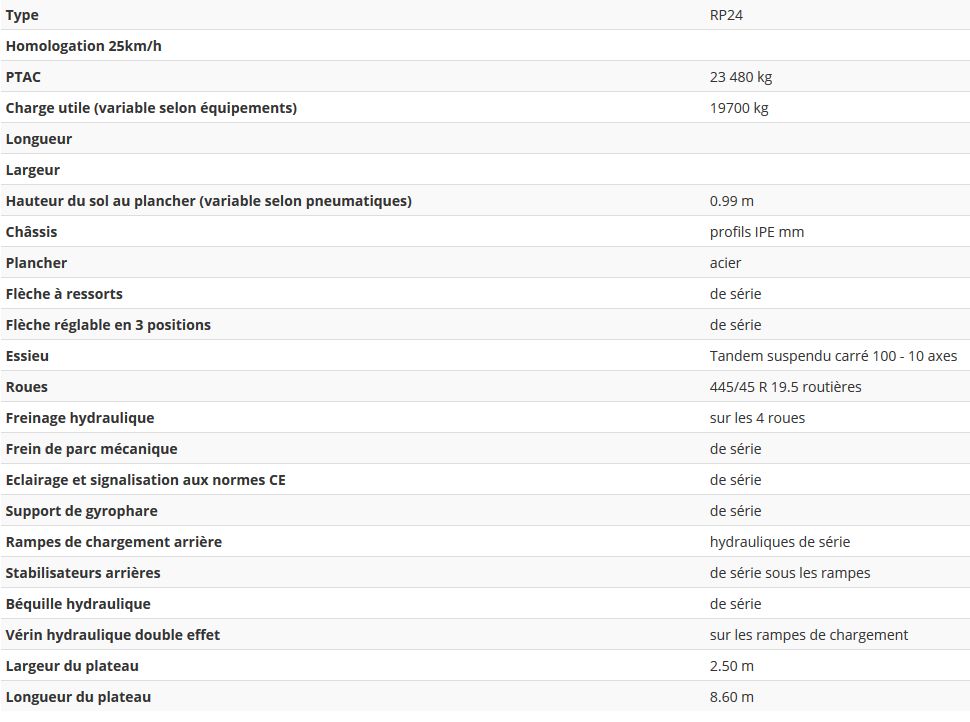The height and width of the screenshot is (722, 970).
Task: Click the 445/45 R 19.5 routières value
Action: coord(785,387)
